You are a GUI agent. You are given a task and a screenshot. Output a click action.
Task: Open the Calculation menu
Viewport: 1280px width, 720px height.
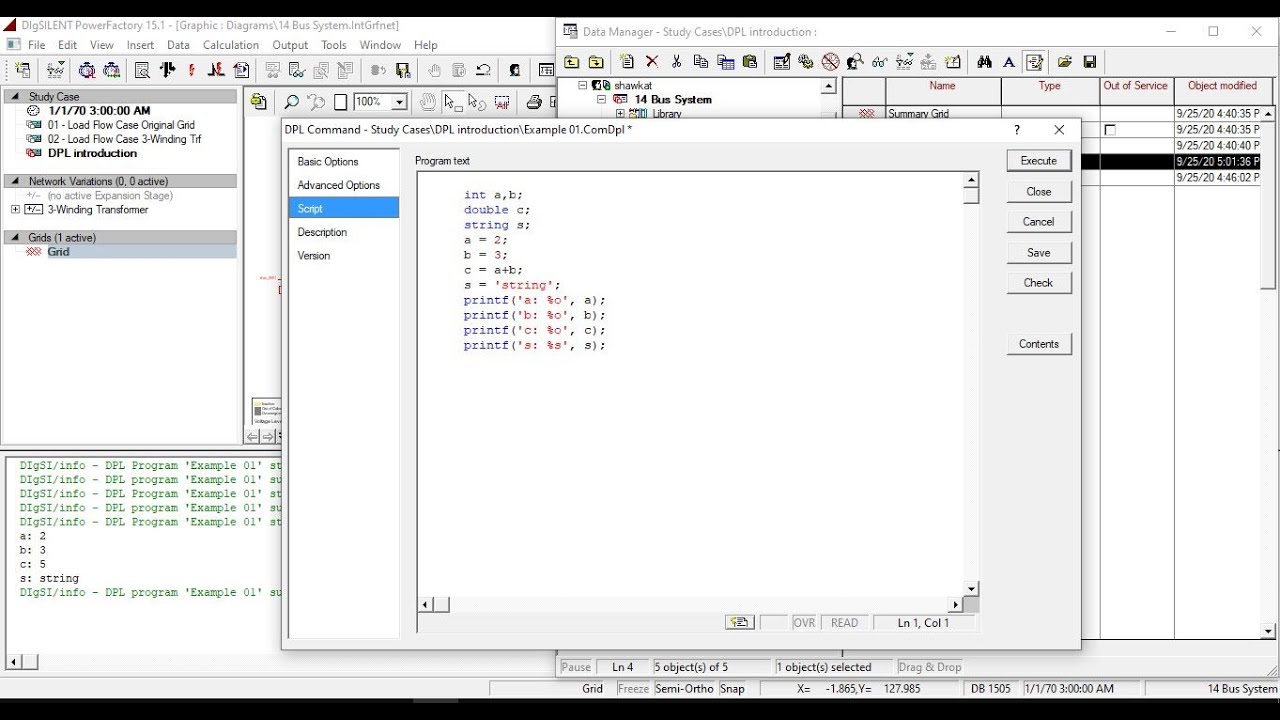click(x=231, y=45)
